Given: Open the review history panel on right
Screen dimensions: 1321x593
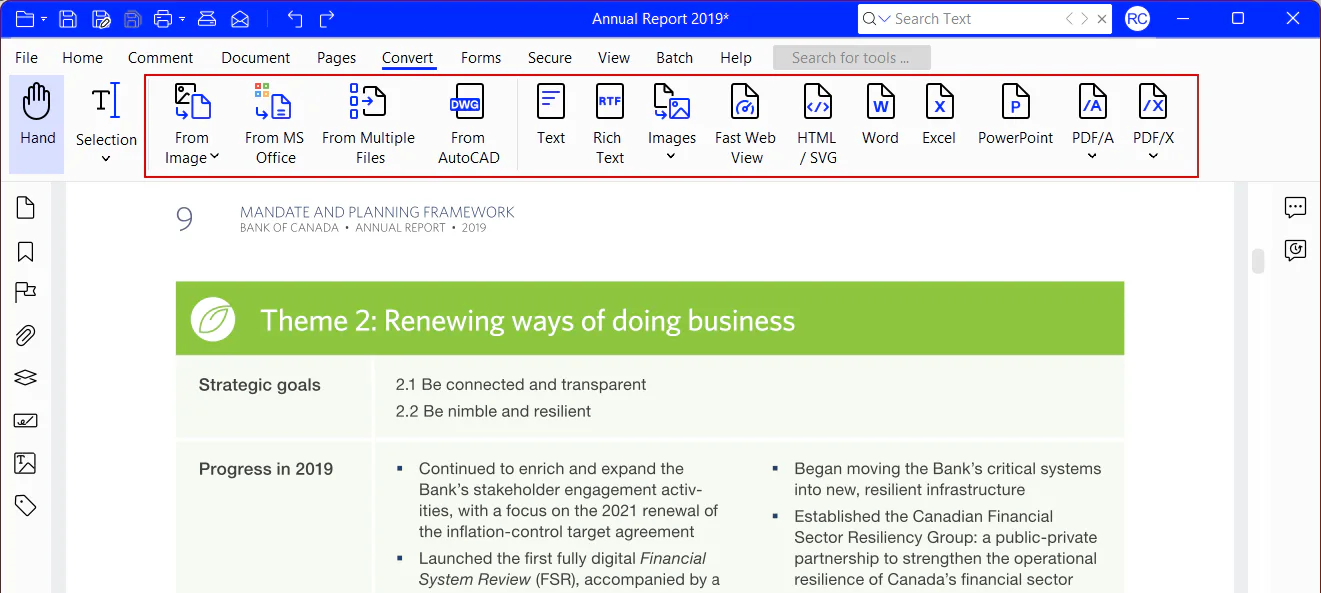Looking at the screenshot, I should (1295, 250).
